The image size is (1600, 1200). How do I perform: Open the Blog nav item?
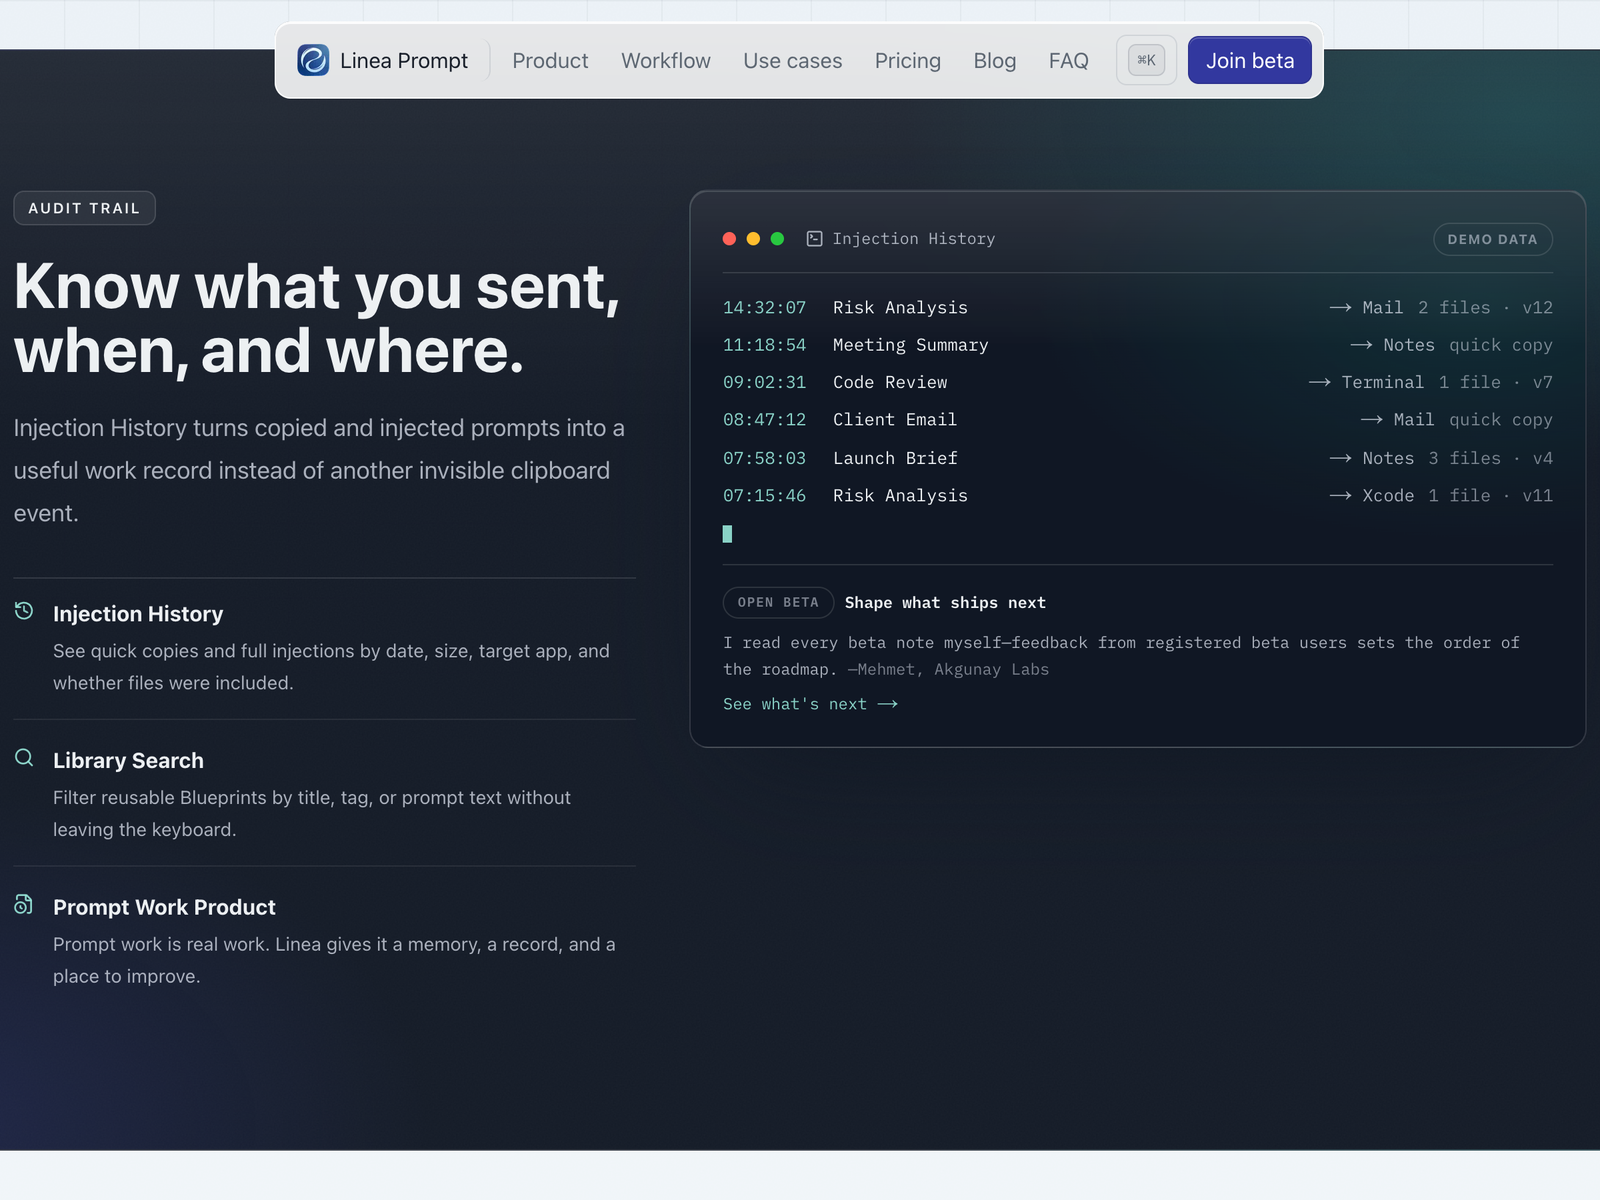pyautogui.click(x=995, y=61)
